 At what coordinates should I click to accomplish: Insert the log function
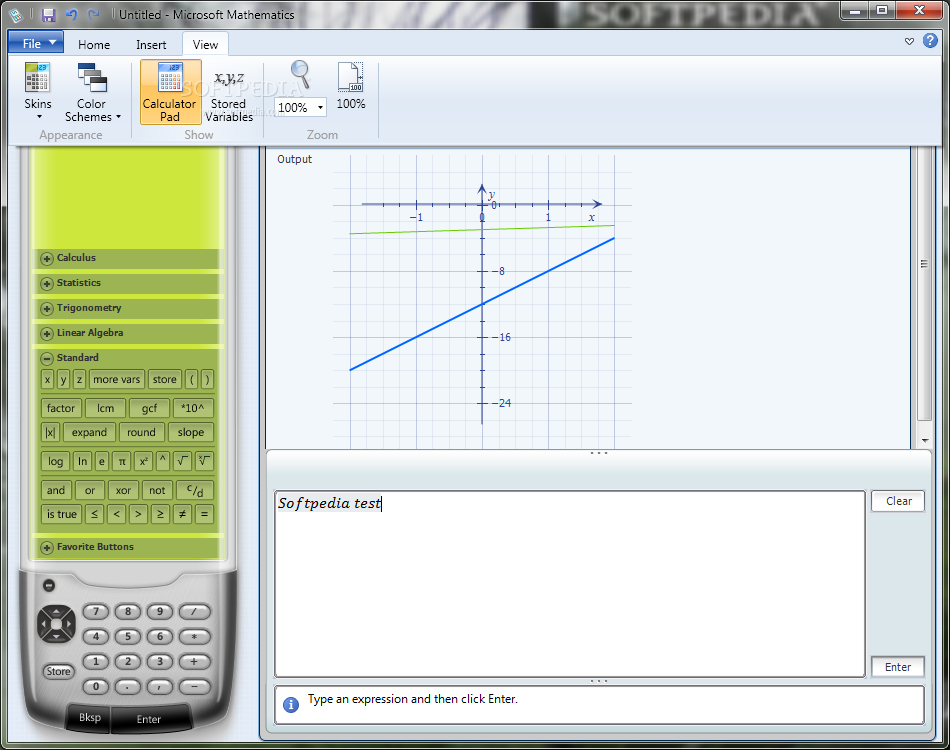(55, 462)
